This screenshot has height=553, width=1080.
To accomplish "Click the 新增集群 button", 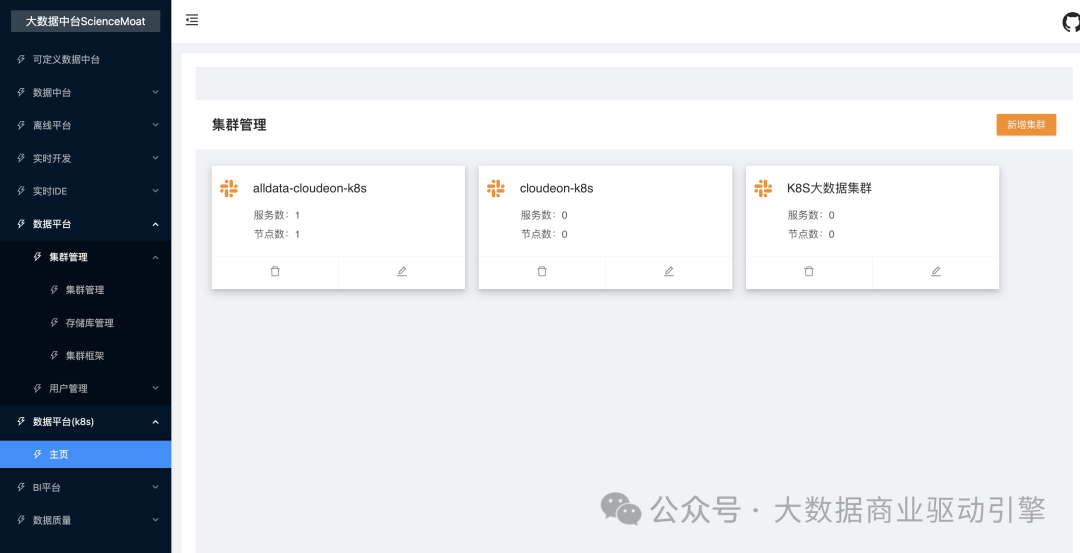I will [1026, 125].
